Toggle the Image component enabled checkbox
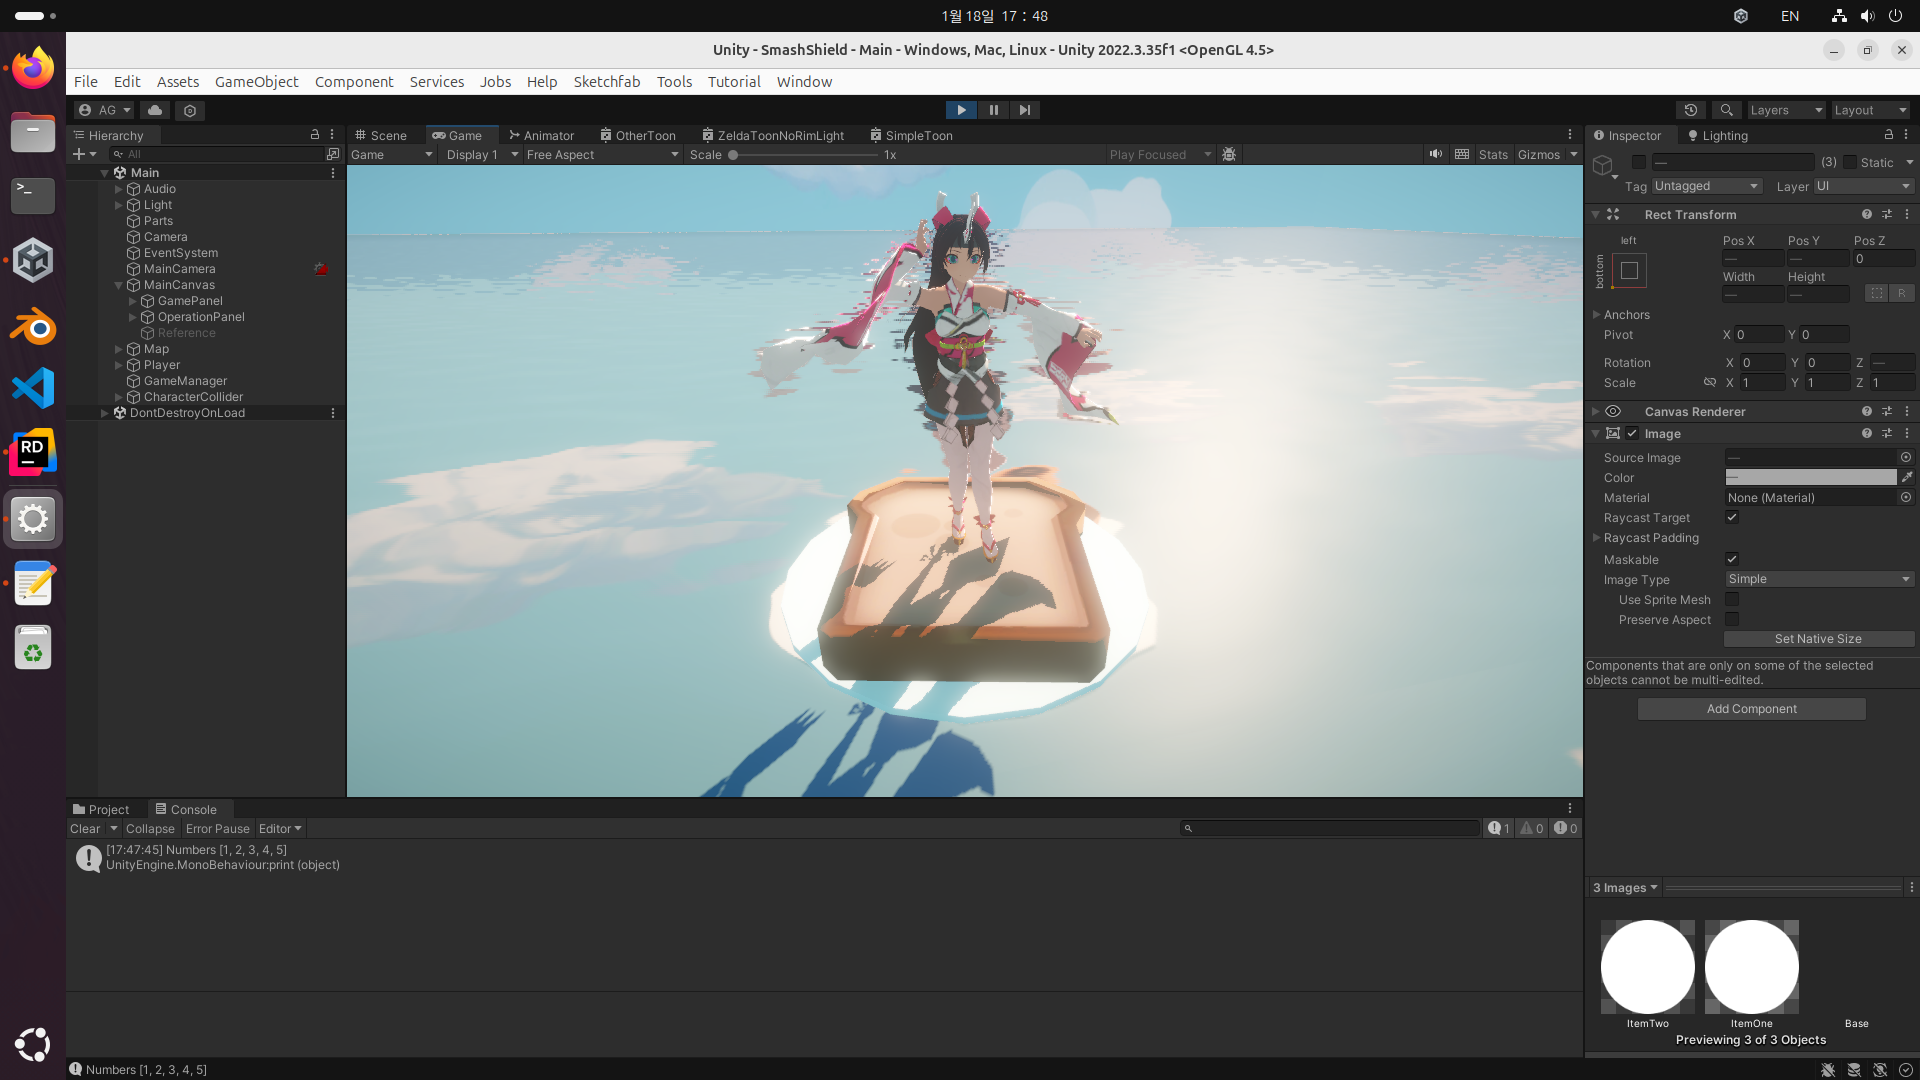Viewport: 1920px width, 1080px height. click(x=1632, y=433)
